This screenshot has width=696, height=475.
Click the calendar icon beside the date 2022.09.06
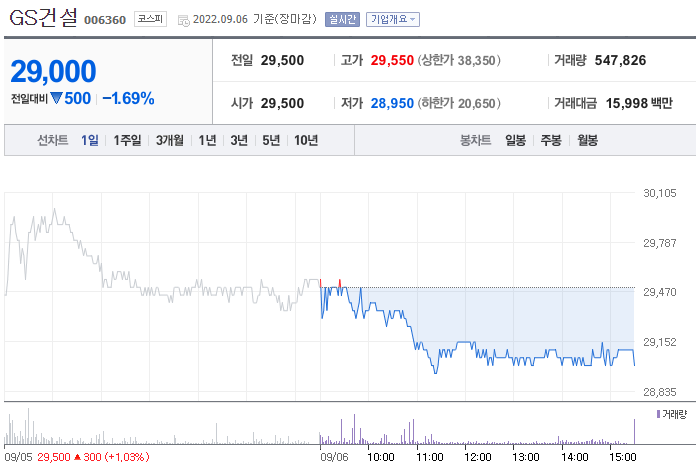[x=183, y=20]
